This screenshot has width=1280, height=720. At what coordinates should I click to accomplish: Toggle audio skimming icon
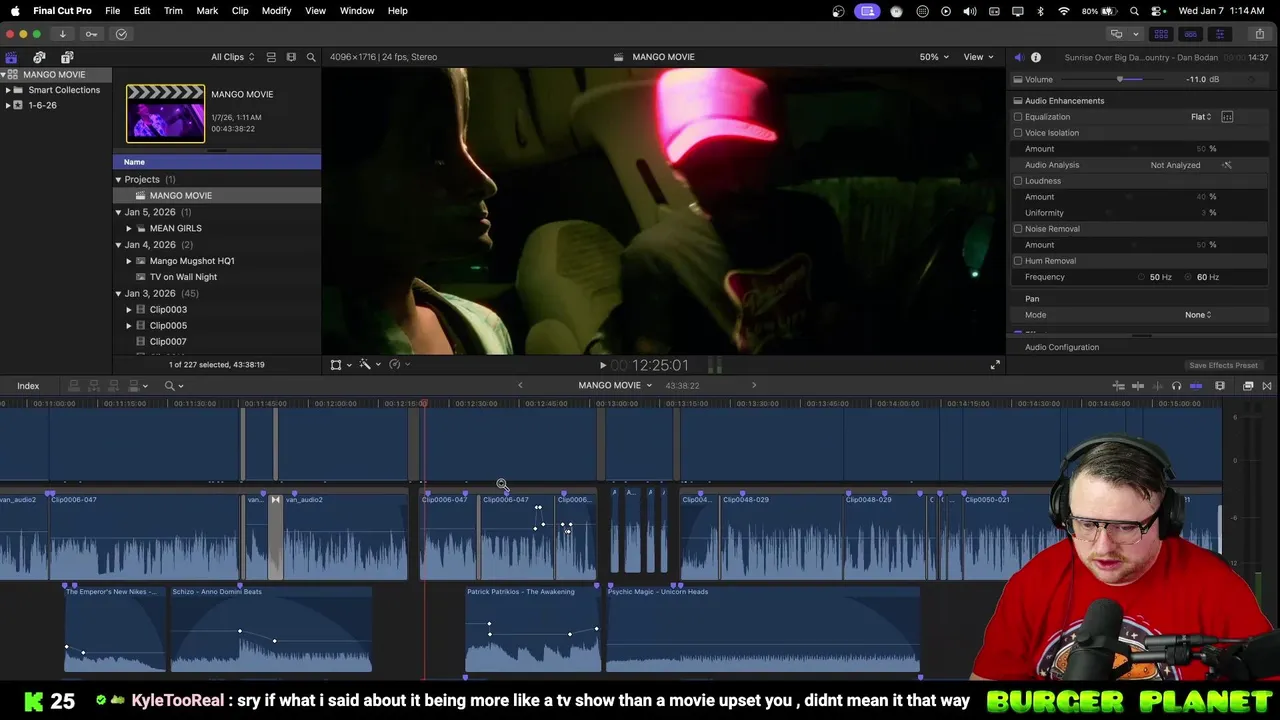pyautogui.click(x=1158, y=386)
